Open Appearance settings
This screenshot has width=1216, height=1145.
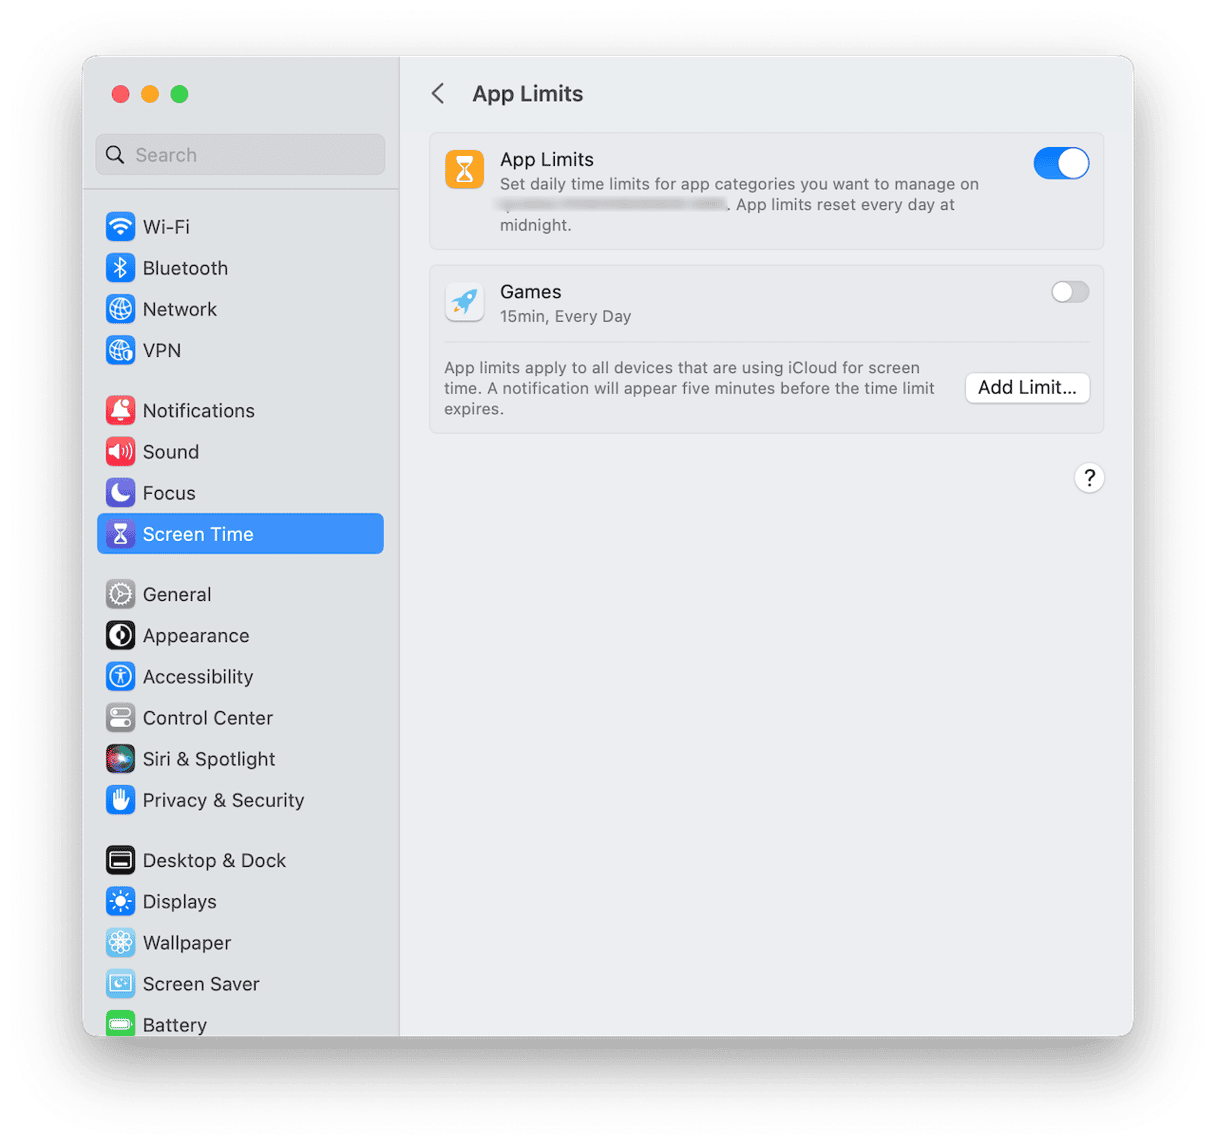coord(240,635)
